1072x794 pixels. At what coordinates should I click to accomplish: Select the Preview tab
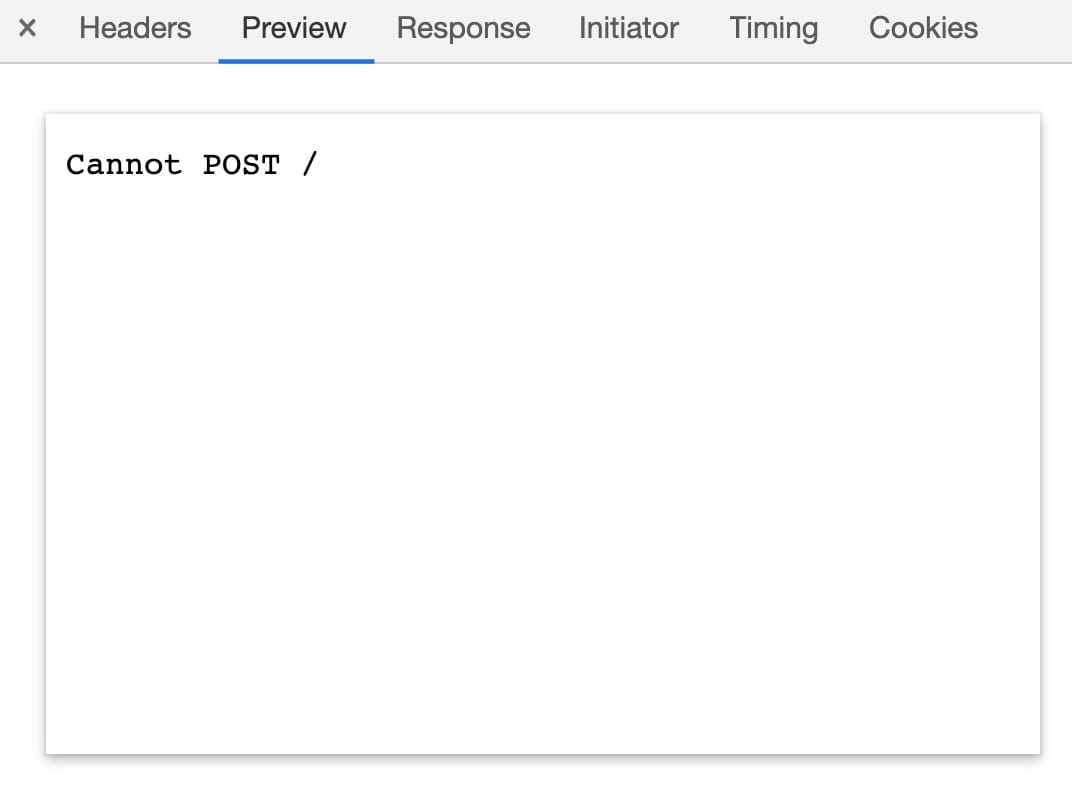coord(294,29)
